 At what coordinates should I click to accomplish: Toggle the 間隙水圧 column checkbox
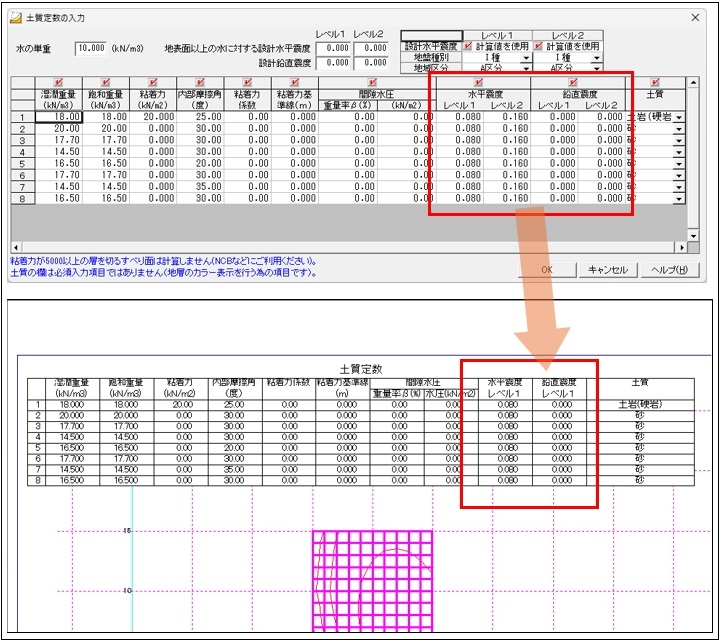[372, 82]
